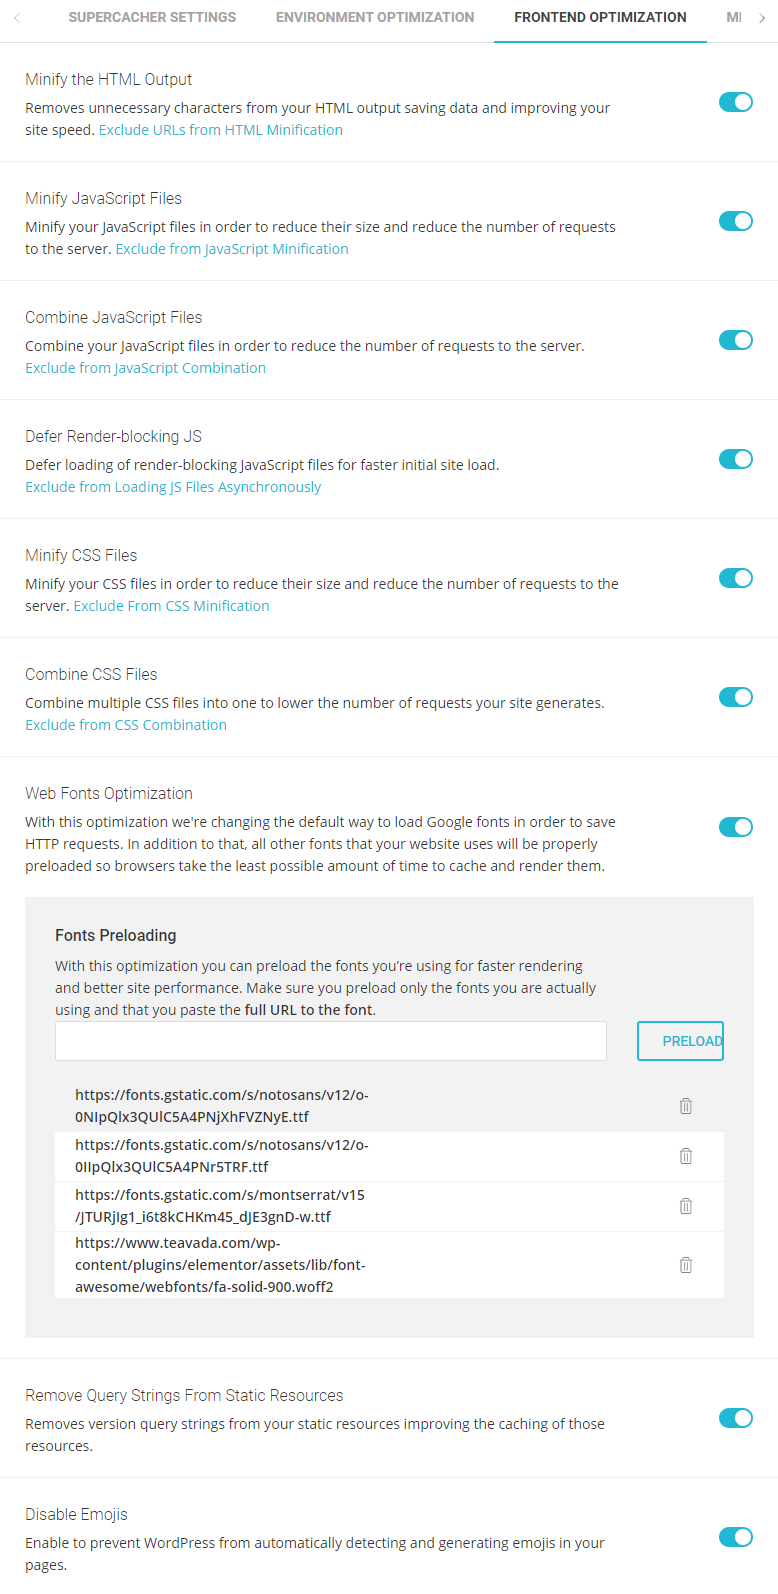This screenshot has height=1594, width=778.
Task: Click the font URL input field
Action: [330, 1040]
